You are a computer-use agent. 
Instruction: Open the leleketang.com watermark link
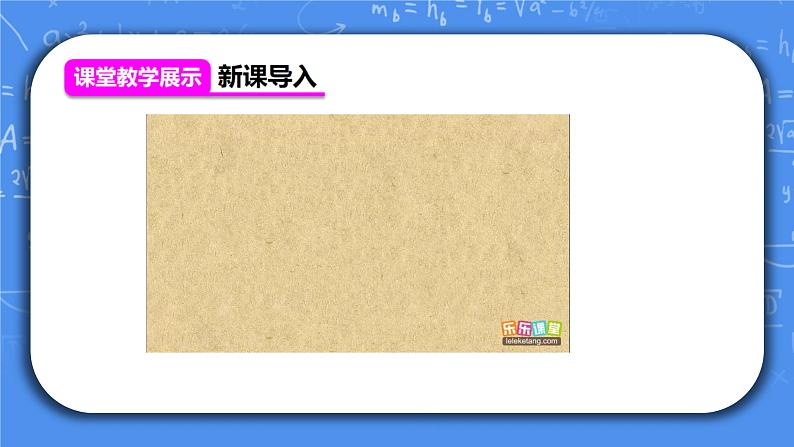click(x=530, y=341)
